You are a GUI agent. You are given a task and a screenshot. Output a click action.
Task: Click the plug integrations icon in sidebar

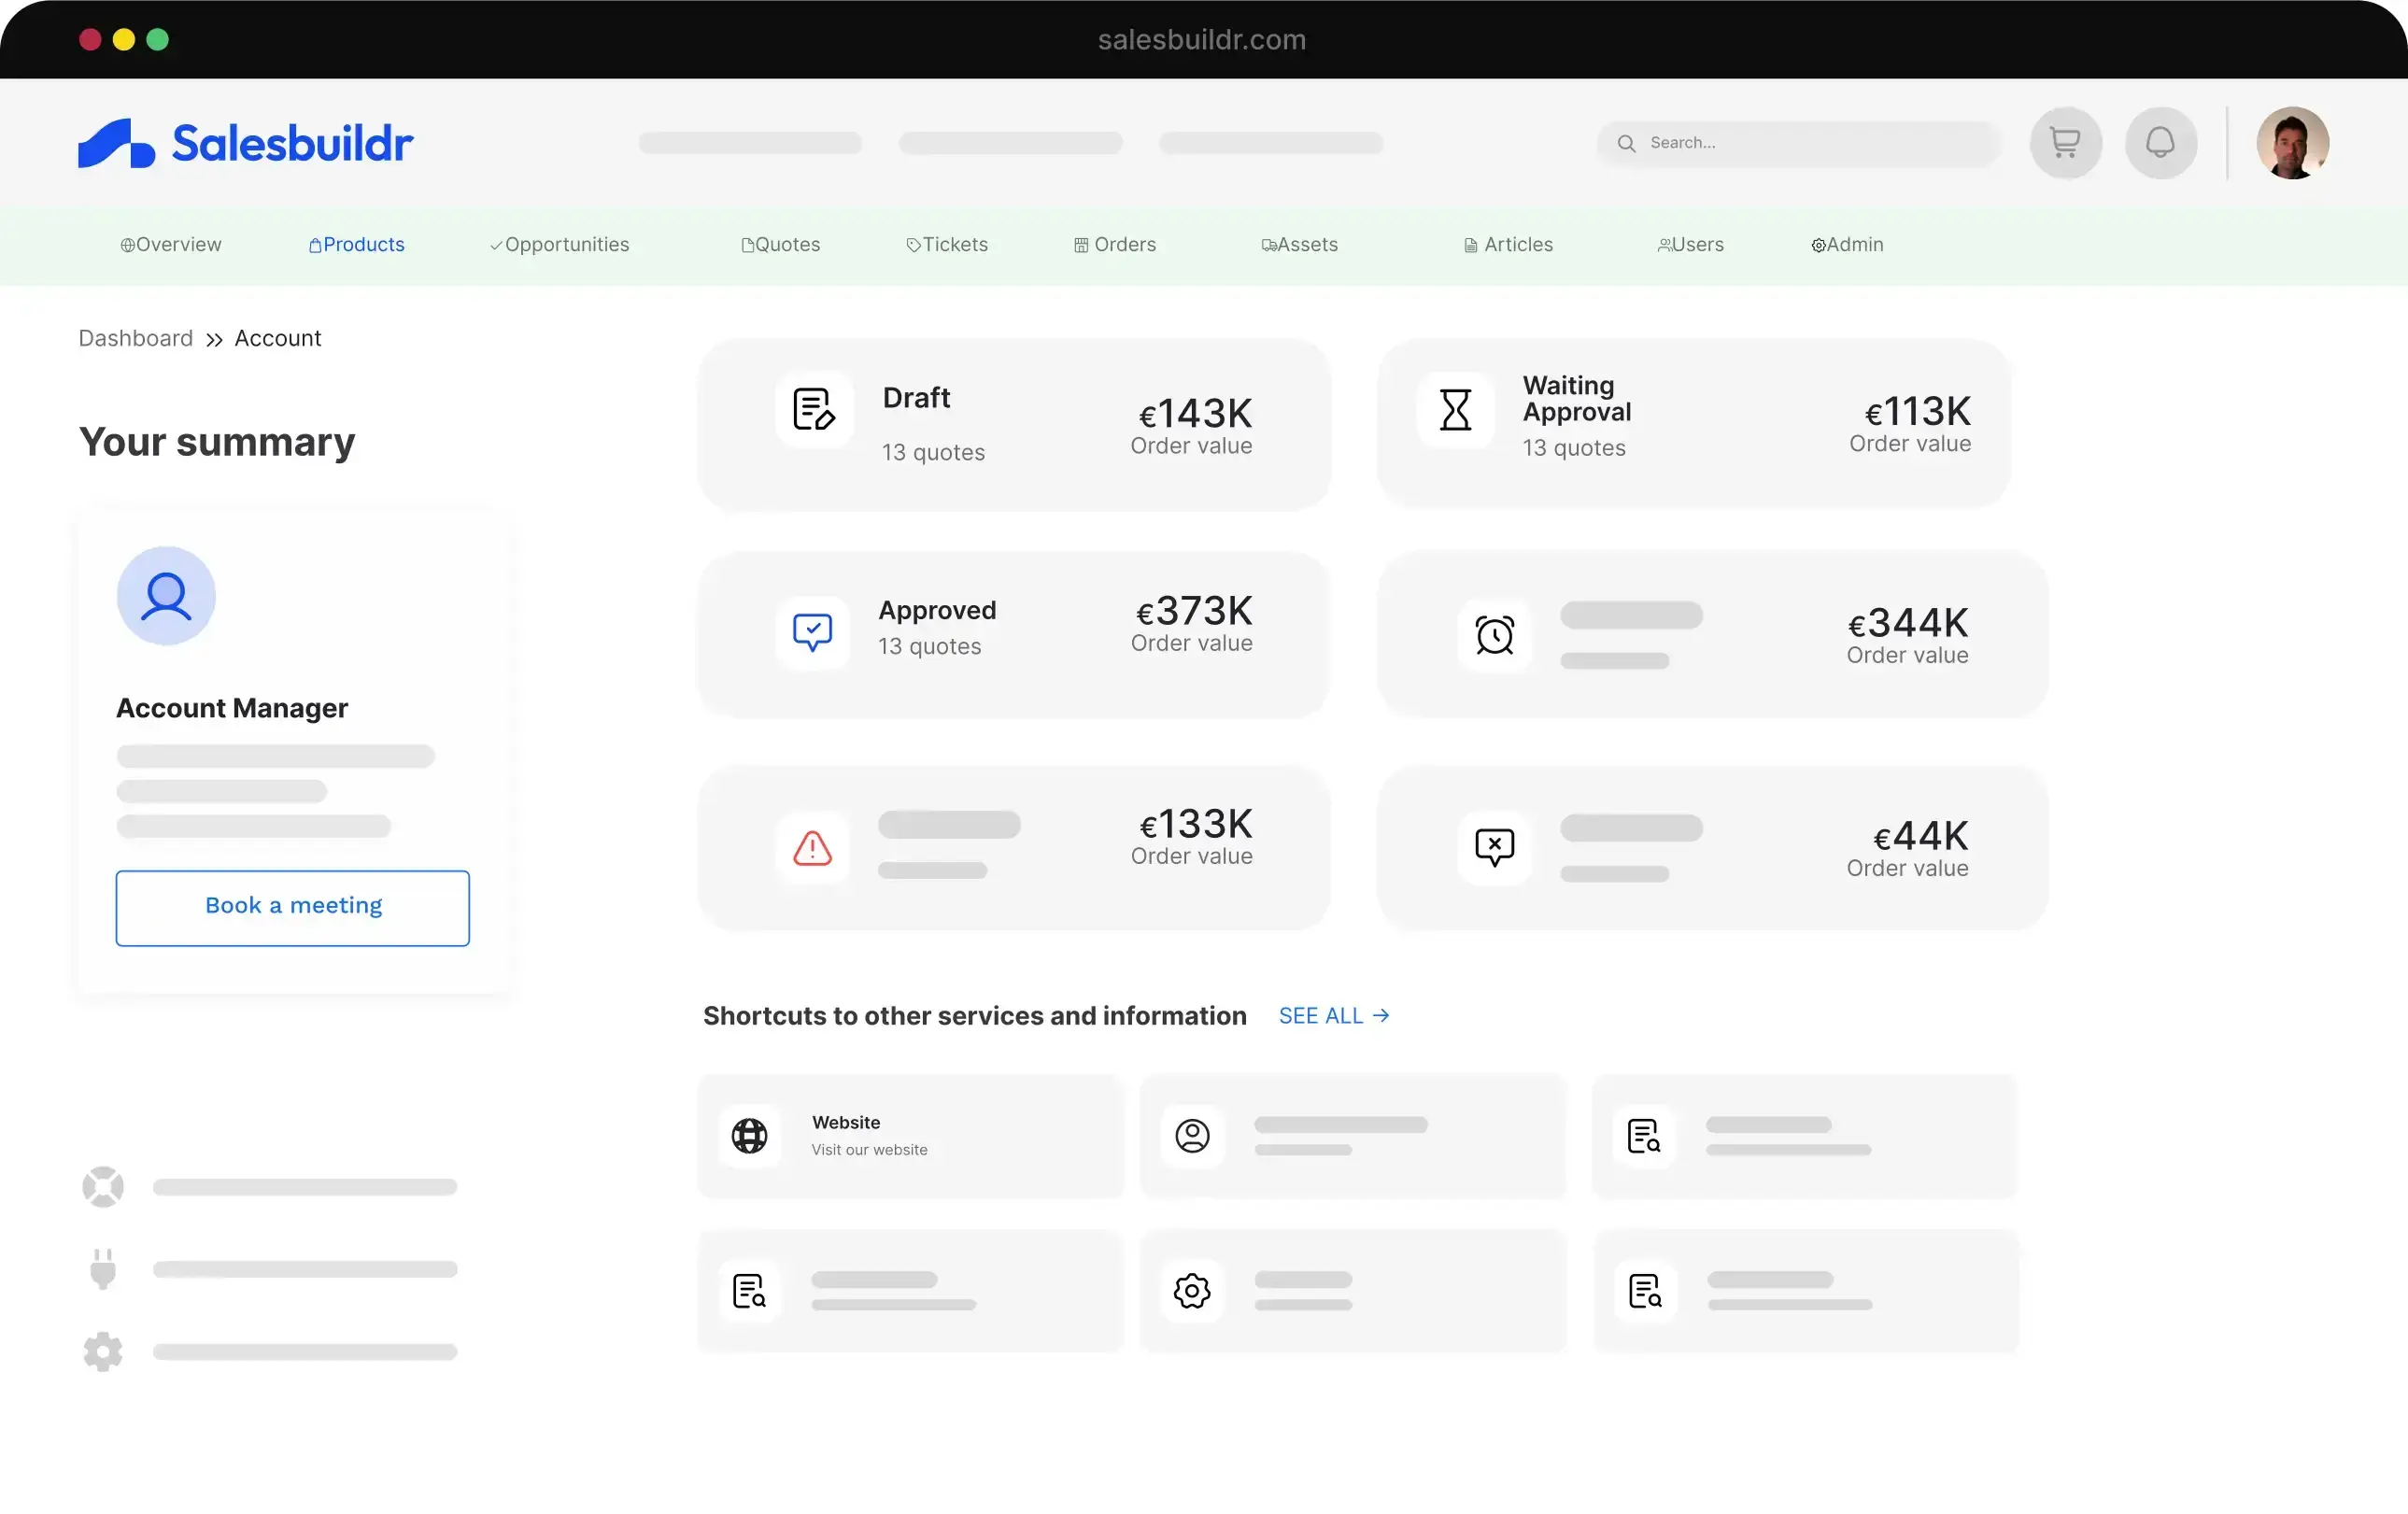(103, 1270)
